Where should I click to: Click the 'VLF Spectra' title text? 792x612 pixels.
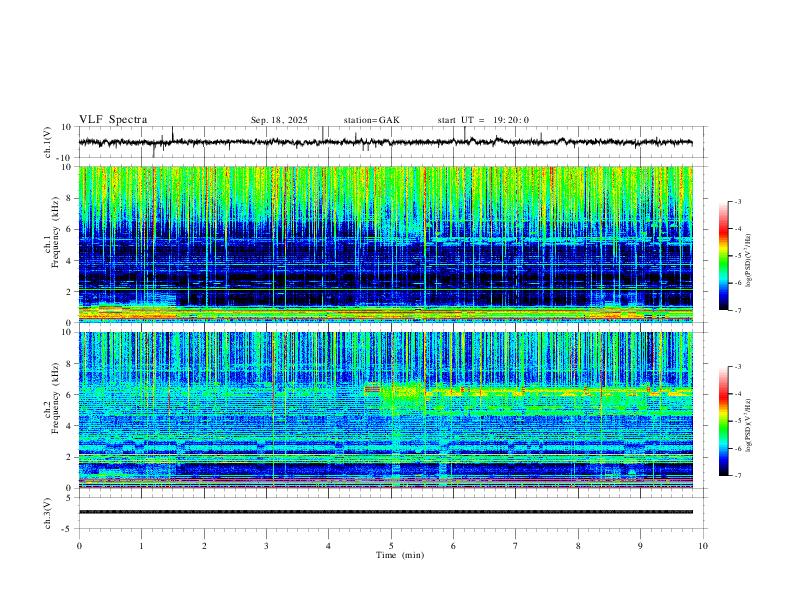113,120
